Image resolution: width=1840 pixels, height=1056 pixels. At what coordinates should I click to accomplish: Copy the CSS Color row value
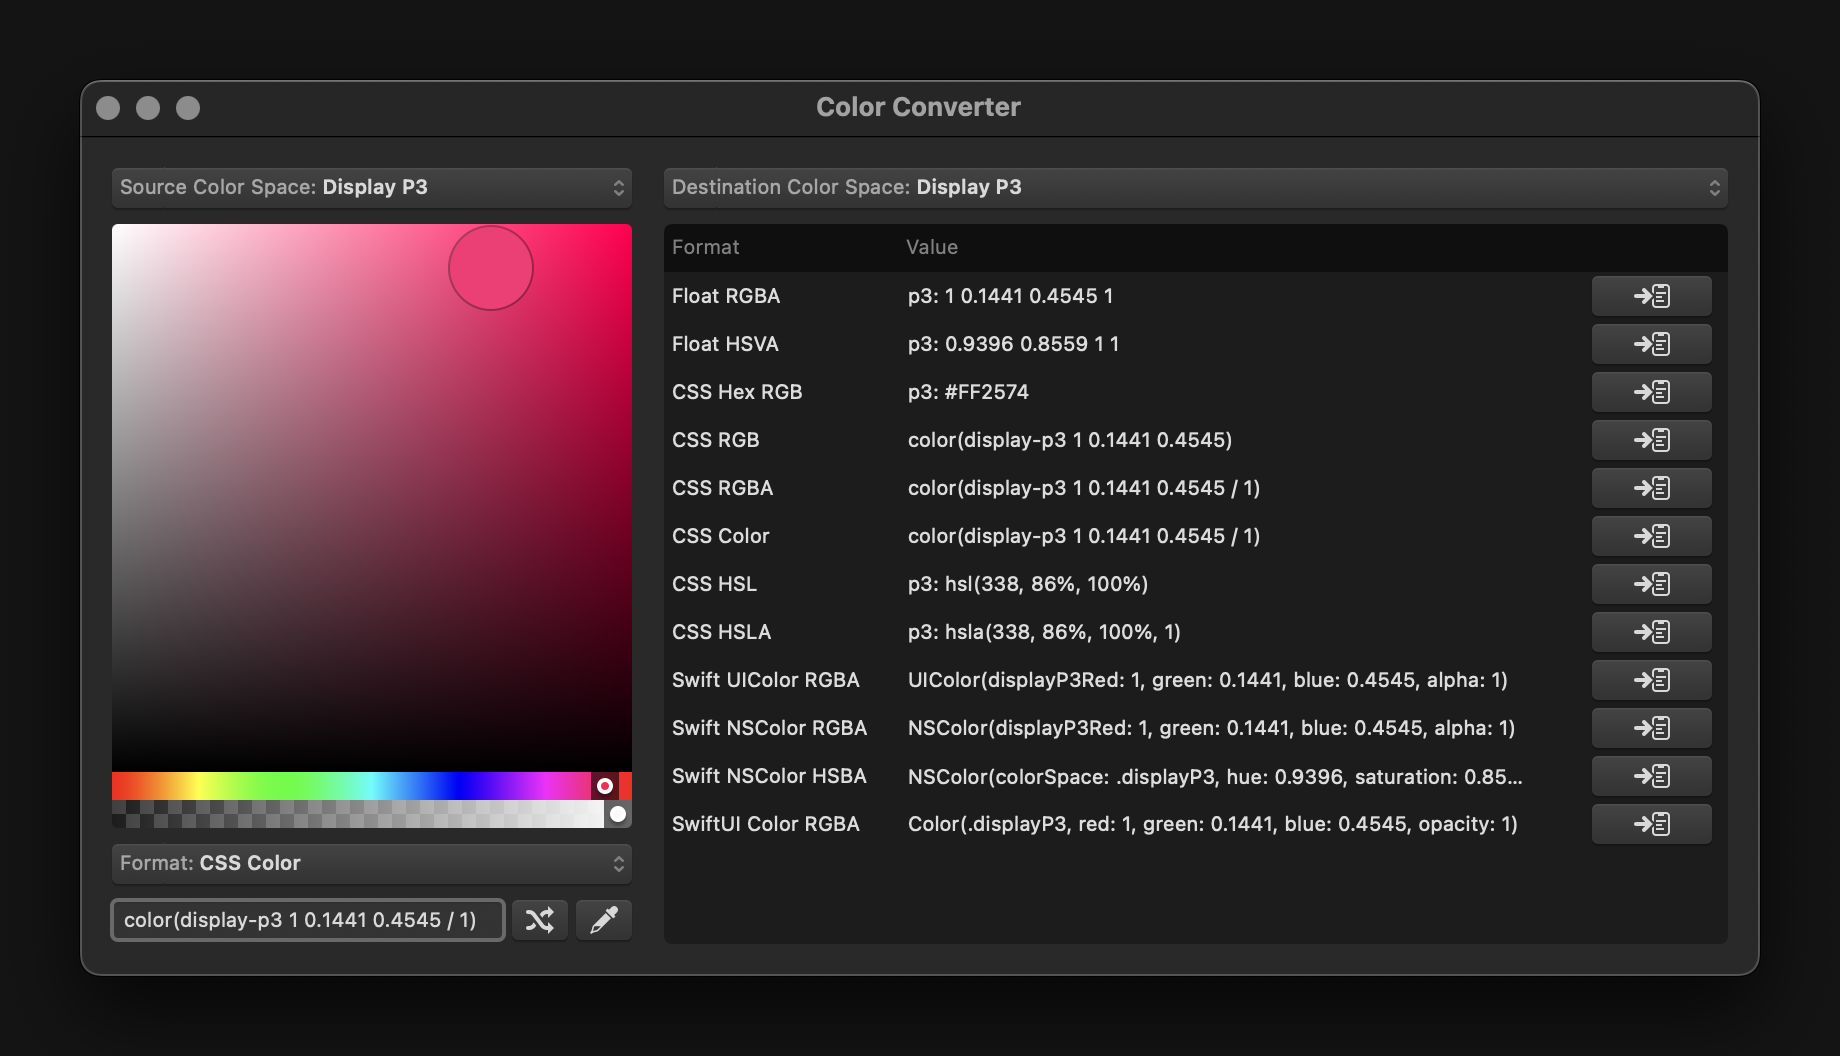(x=1651, y=536)
